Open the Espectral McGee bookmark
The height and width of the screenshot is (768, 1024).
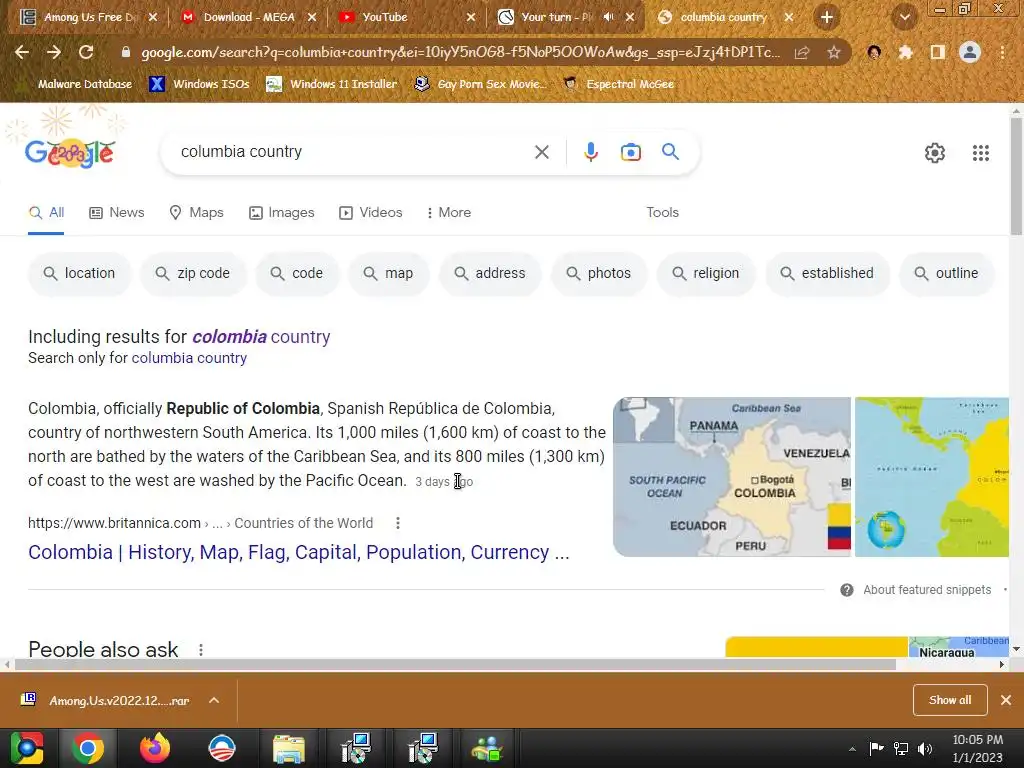619,84
